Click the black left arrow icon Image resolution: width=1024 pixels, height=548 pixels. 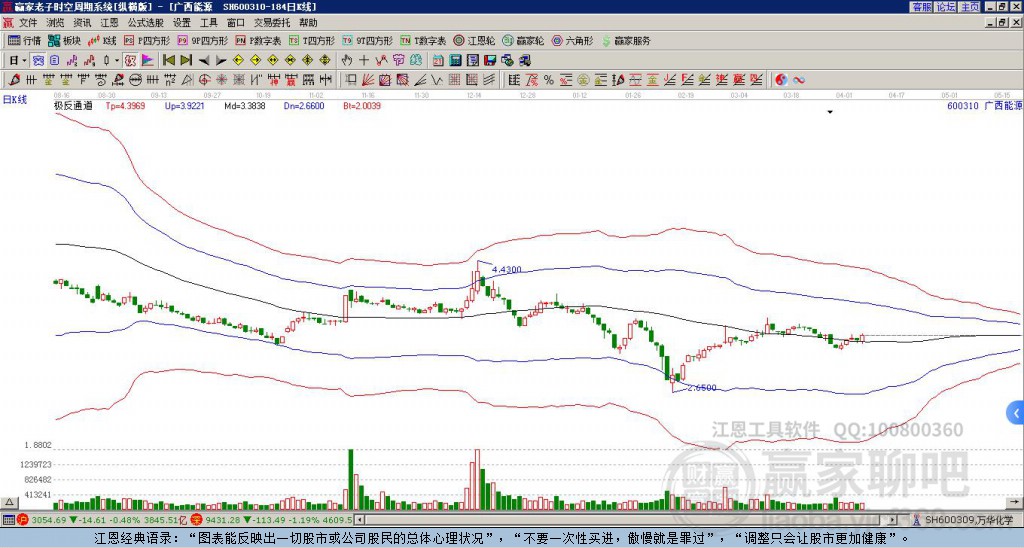pyautogui.click(x=204, y=61)
